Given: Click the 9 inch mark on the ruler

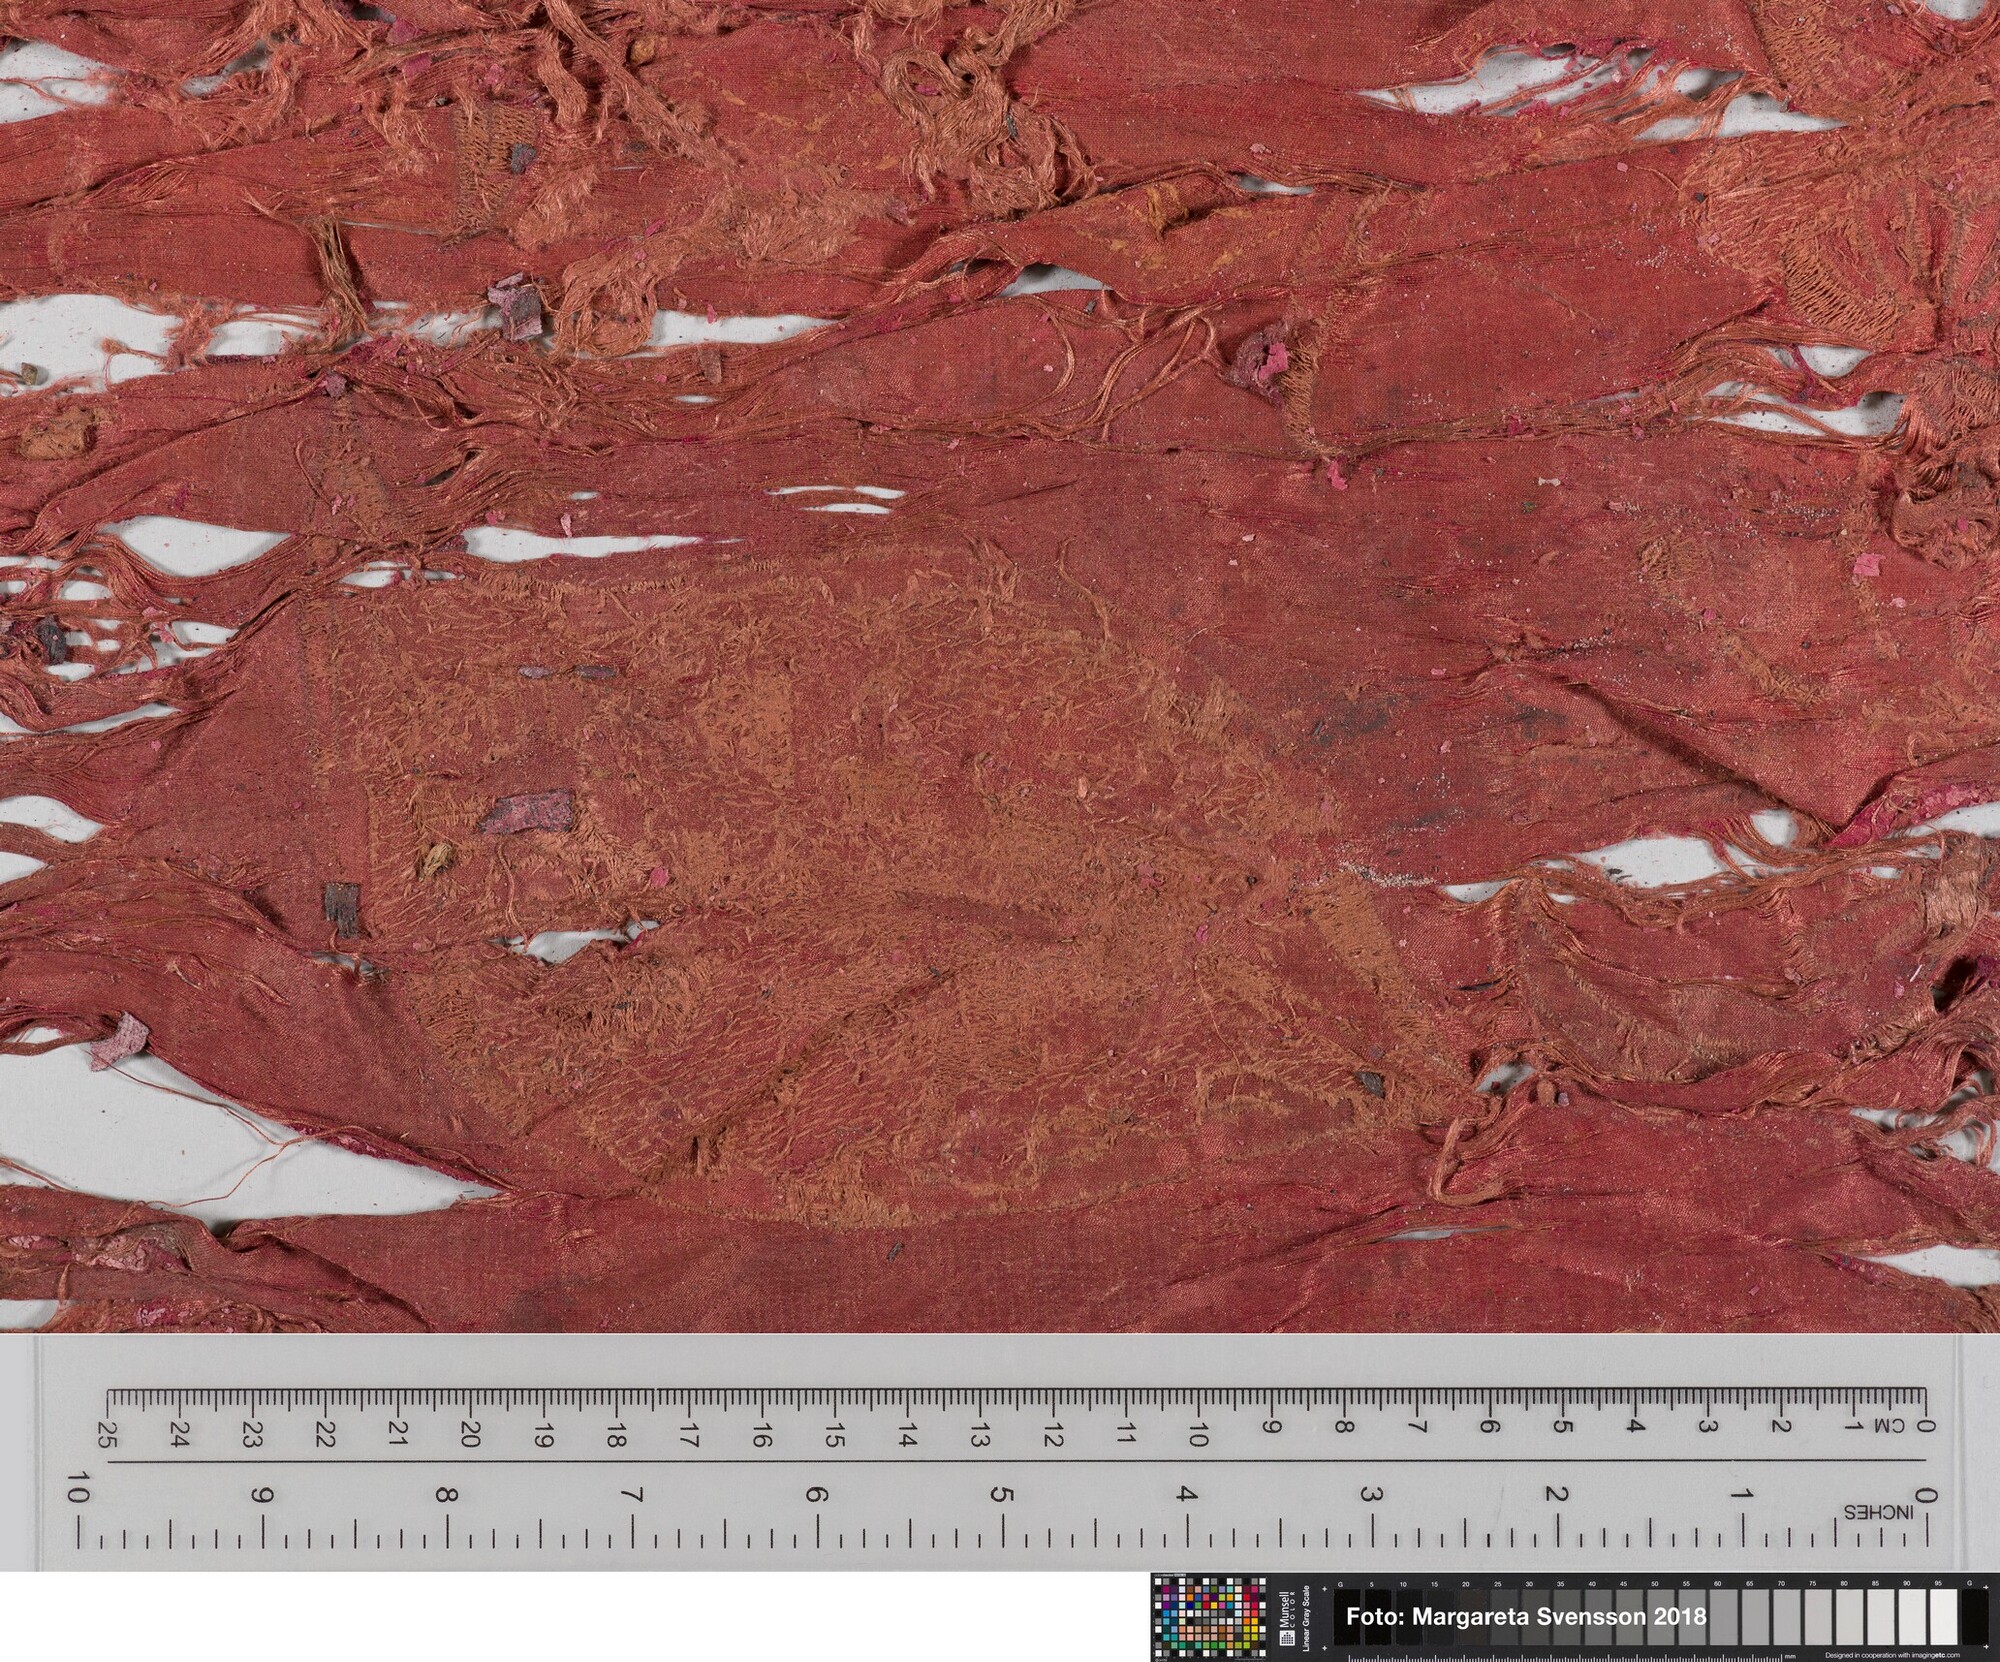Looking at the screenshot, I should [262, 1496].
